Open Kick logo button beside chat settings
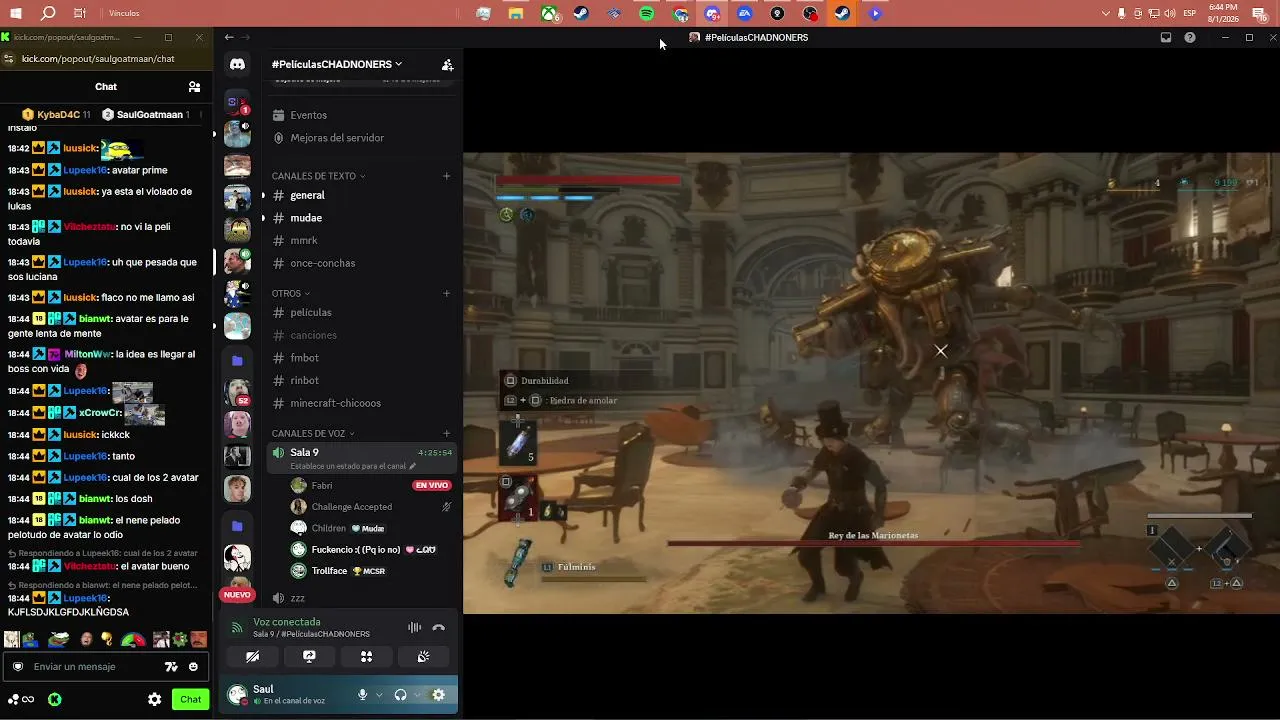 point(55,700)
